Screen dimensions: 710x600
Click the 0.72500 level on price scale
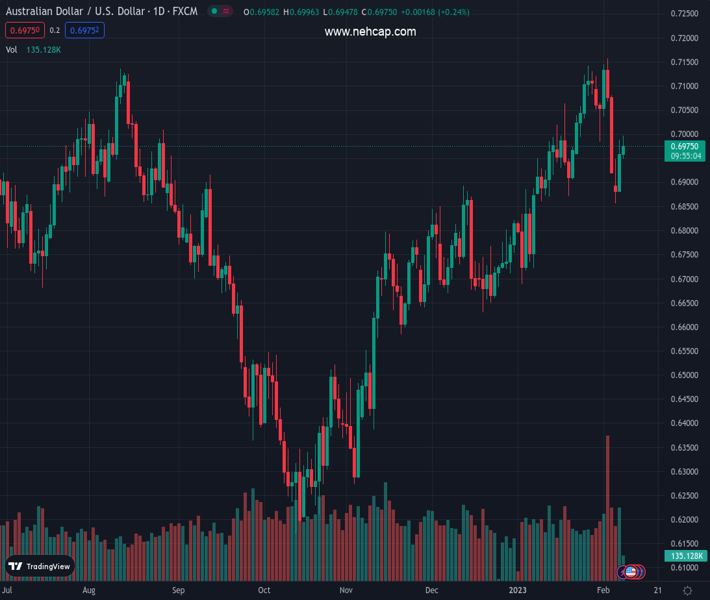(x=685, y=14)
